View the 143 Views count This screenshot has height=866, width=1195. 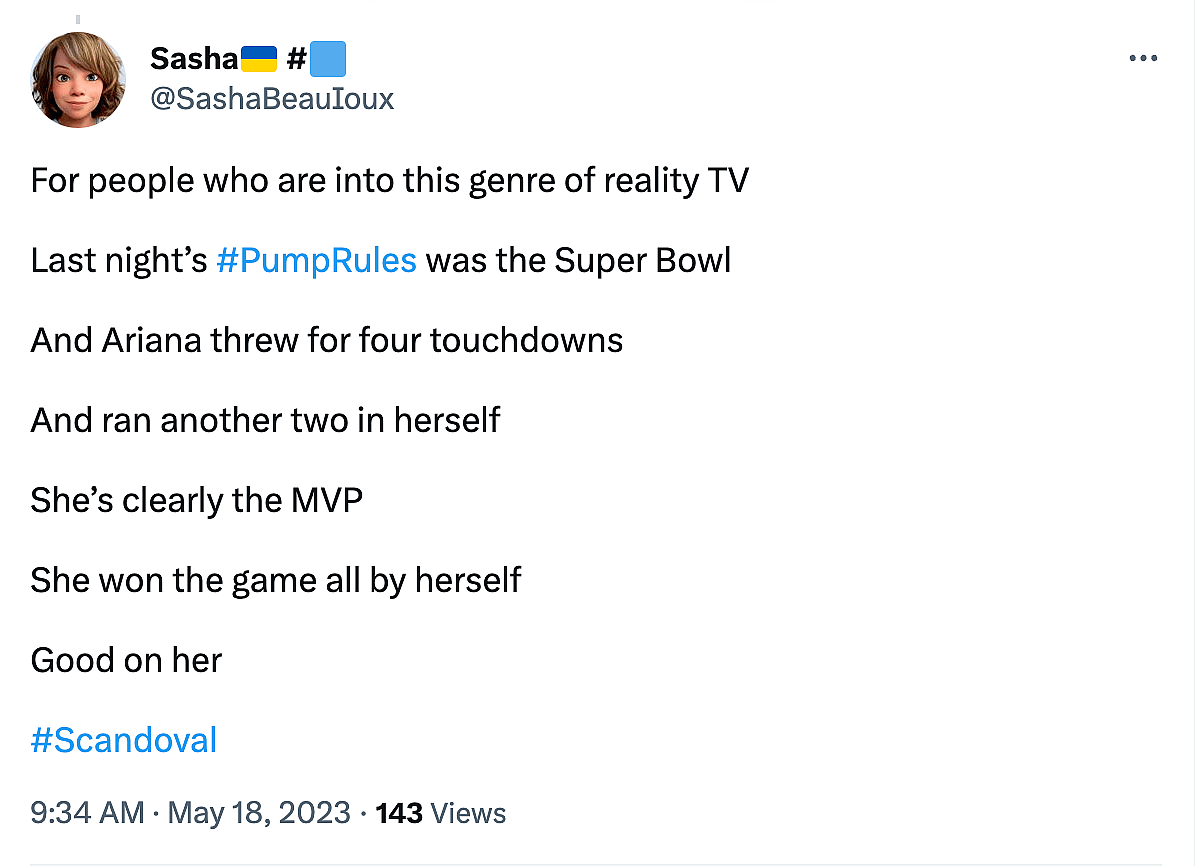441,813
